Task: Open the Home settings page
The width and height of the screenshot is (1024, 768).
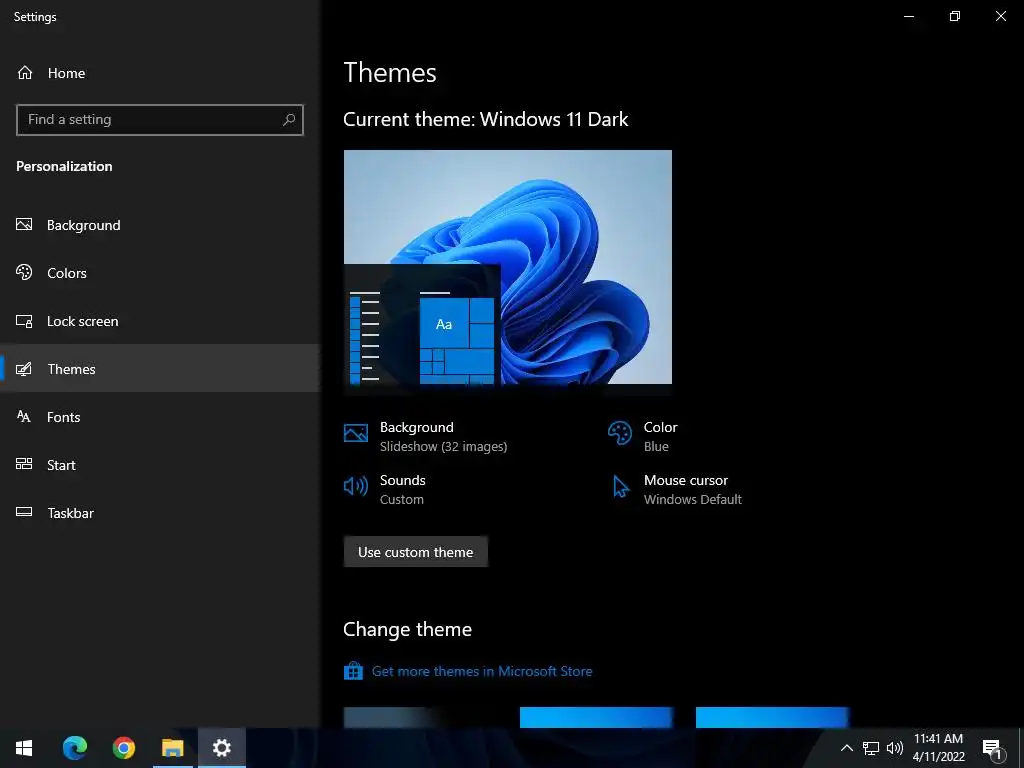Action: click(160, 73)
